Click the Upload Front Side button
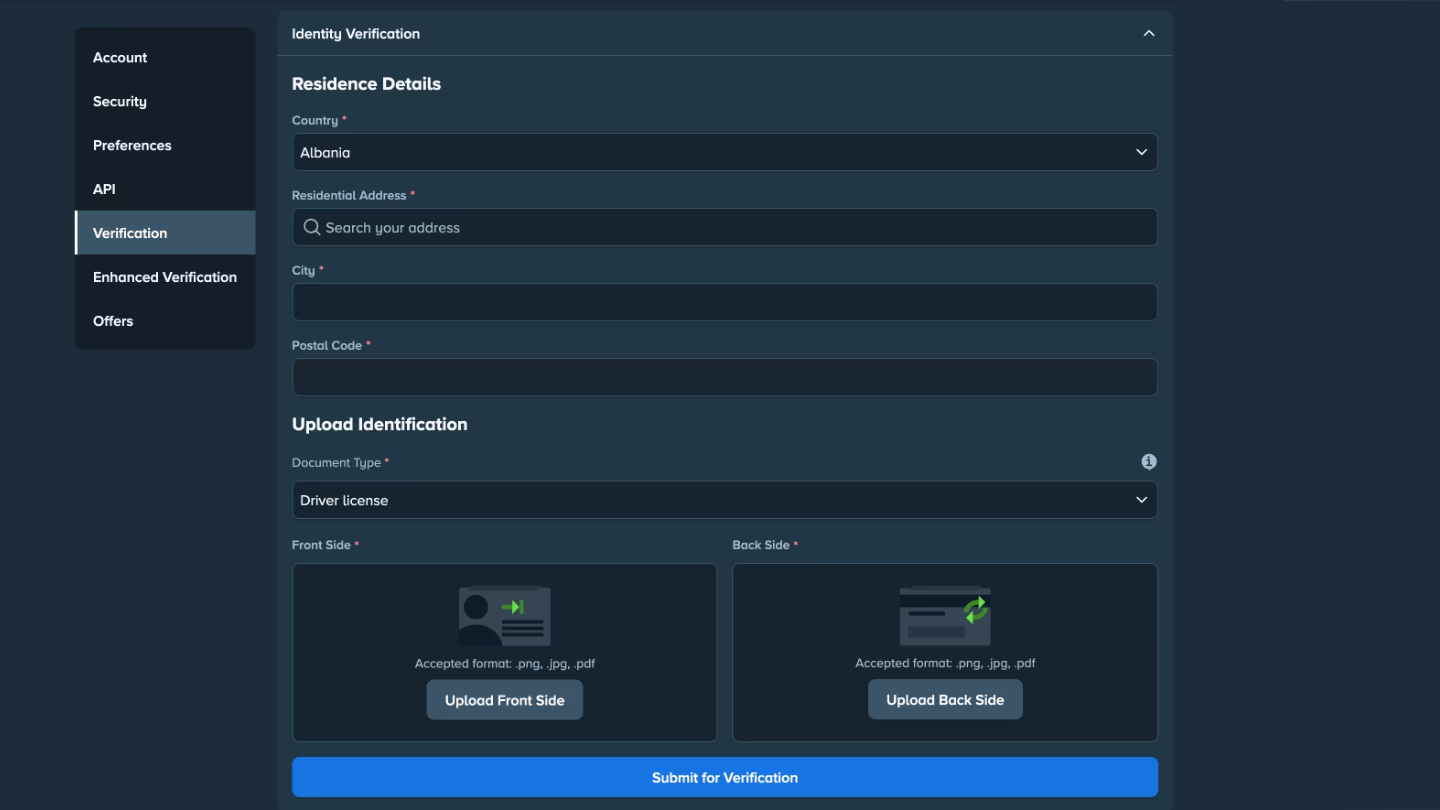Screen dimensions: 1440x810 (505, 700)
